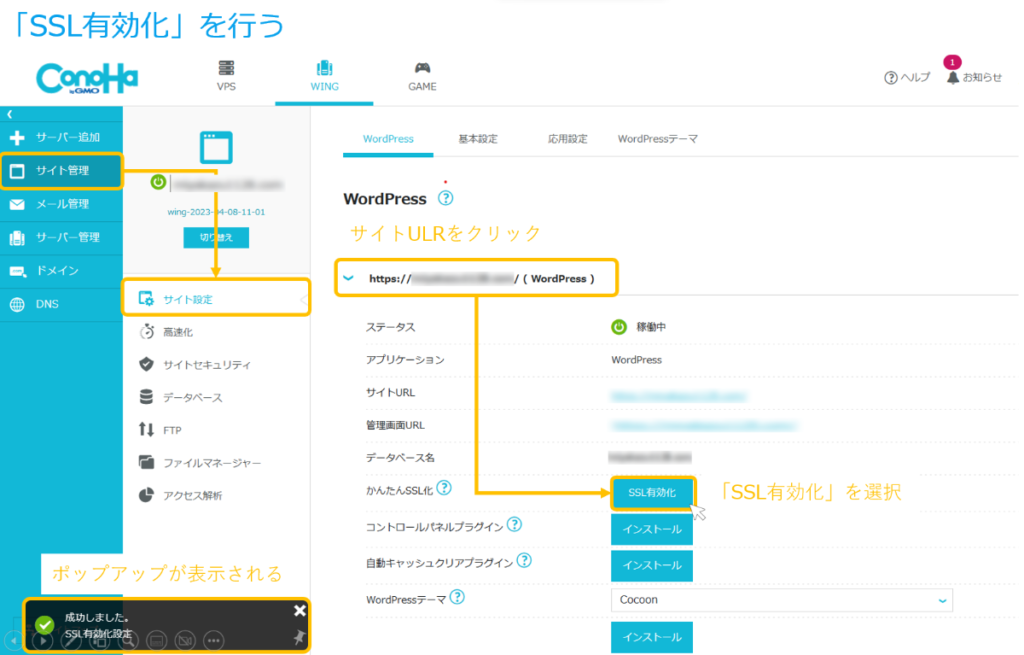Go to the next slide arrow
The image size is (1024, 655).
point(42,641)
